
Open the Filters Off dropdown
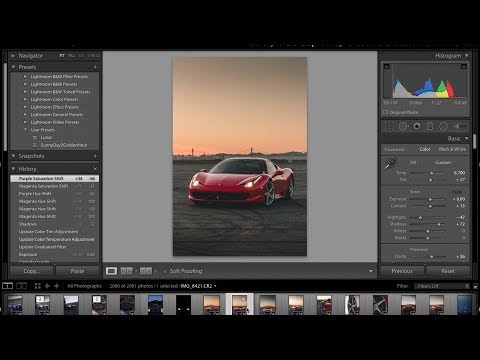point(441,286)
